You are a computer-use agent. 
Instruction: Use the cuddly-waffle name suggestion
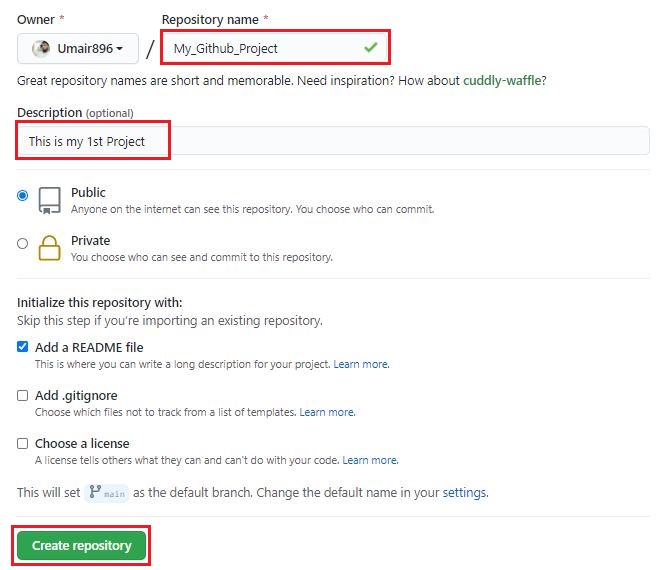[504, 81]
